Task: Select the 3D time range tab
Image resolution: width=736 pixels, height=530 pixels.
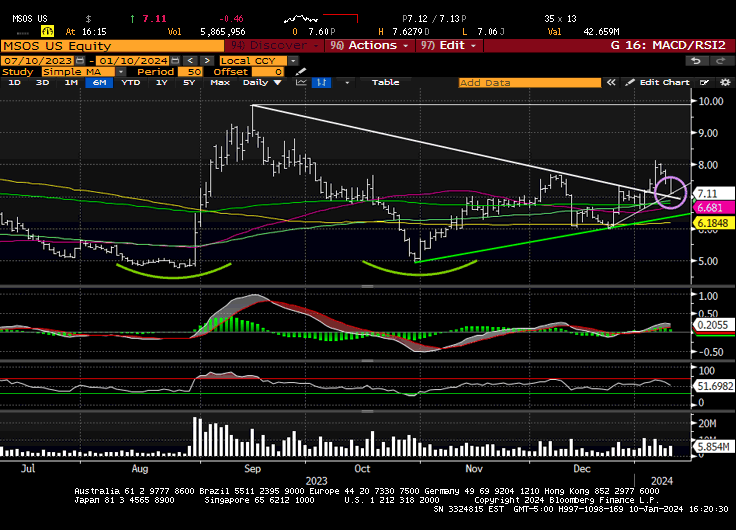Action: 43,83
